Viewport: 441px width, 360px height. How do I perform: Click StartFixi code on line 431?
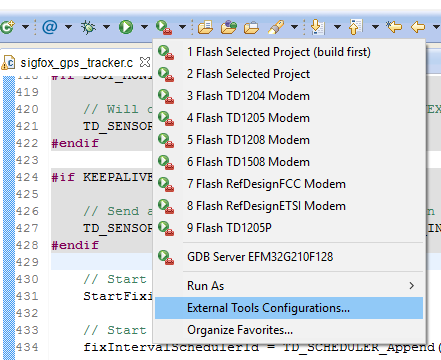(118, 296)
